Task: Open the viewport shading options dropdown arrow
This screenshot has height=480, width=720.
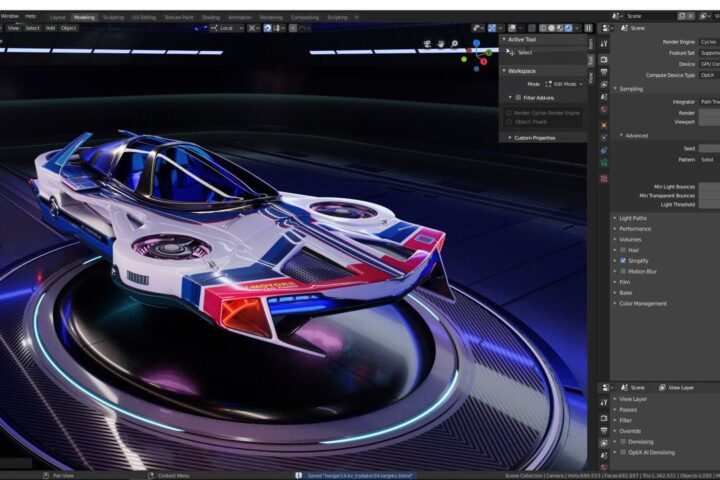Action: pos(577,28)
